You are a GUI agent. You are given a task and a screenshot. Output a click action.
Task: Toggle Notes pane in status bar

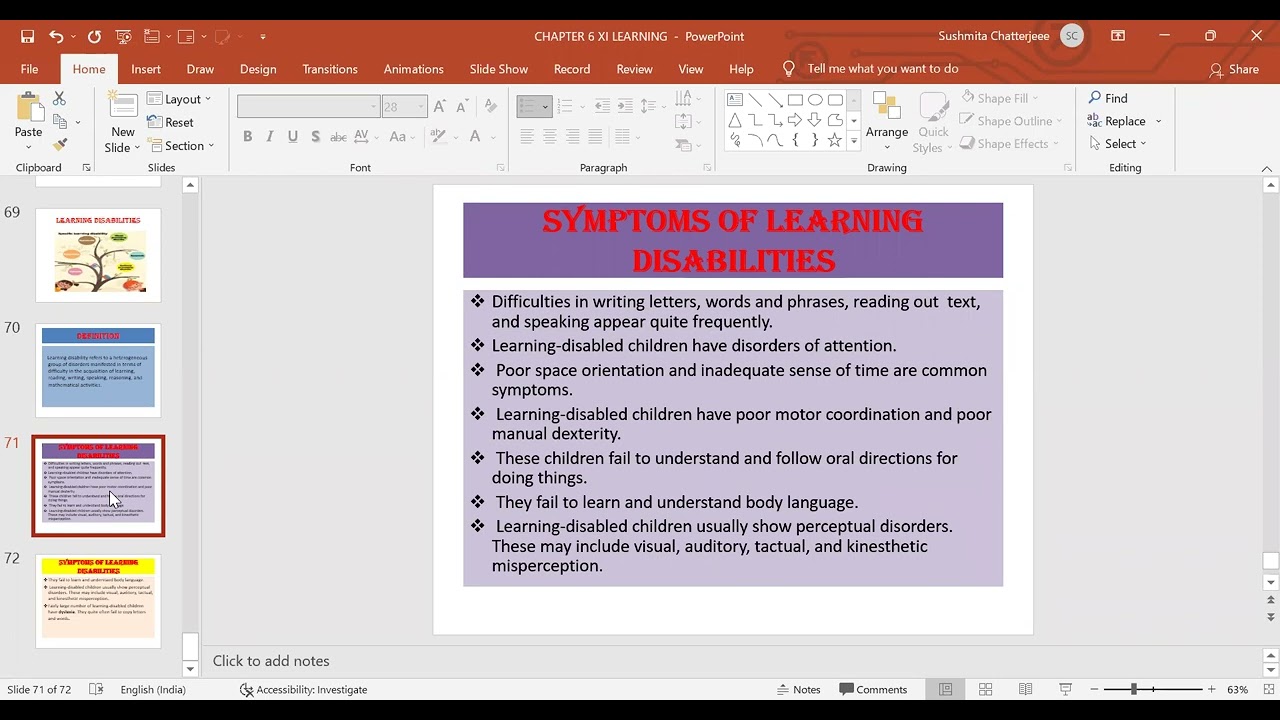tap(798, 689)
